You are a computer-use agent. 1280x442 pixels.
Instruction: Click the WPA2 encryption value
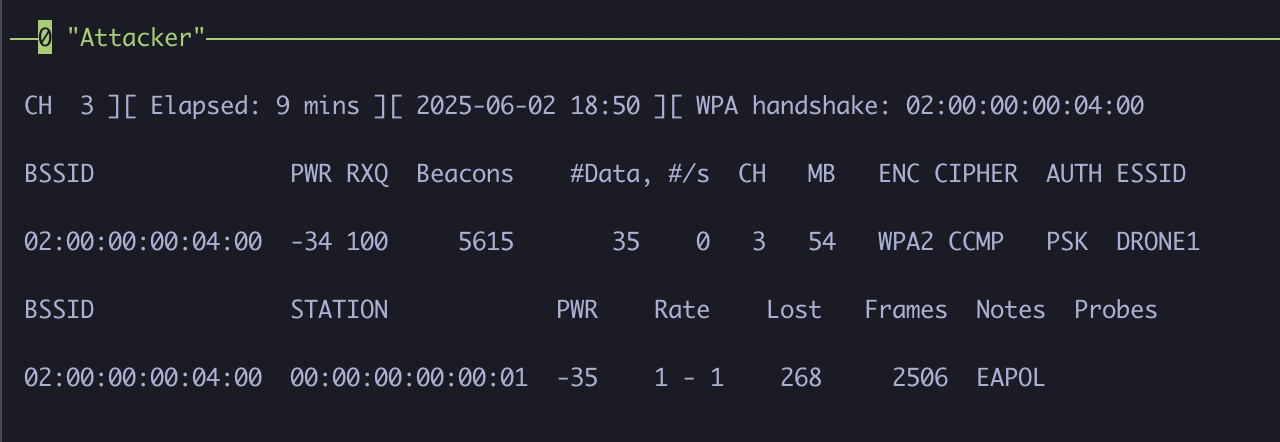[x=906, y=242]
